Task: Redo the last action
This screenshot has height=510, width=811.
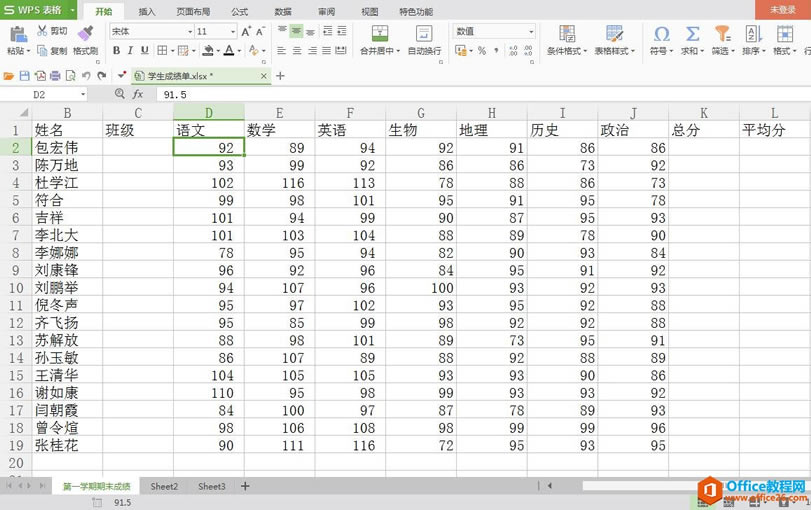Action: pyautogui.click(x=101, y=76)
